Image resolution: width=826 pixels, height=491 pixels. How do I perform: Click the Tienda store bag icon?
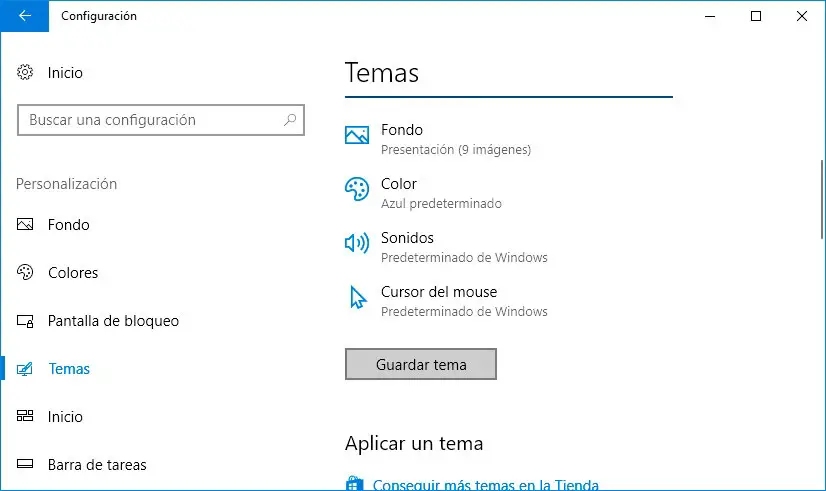354,485
